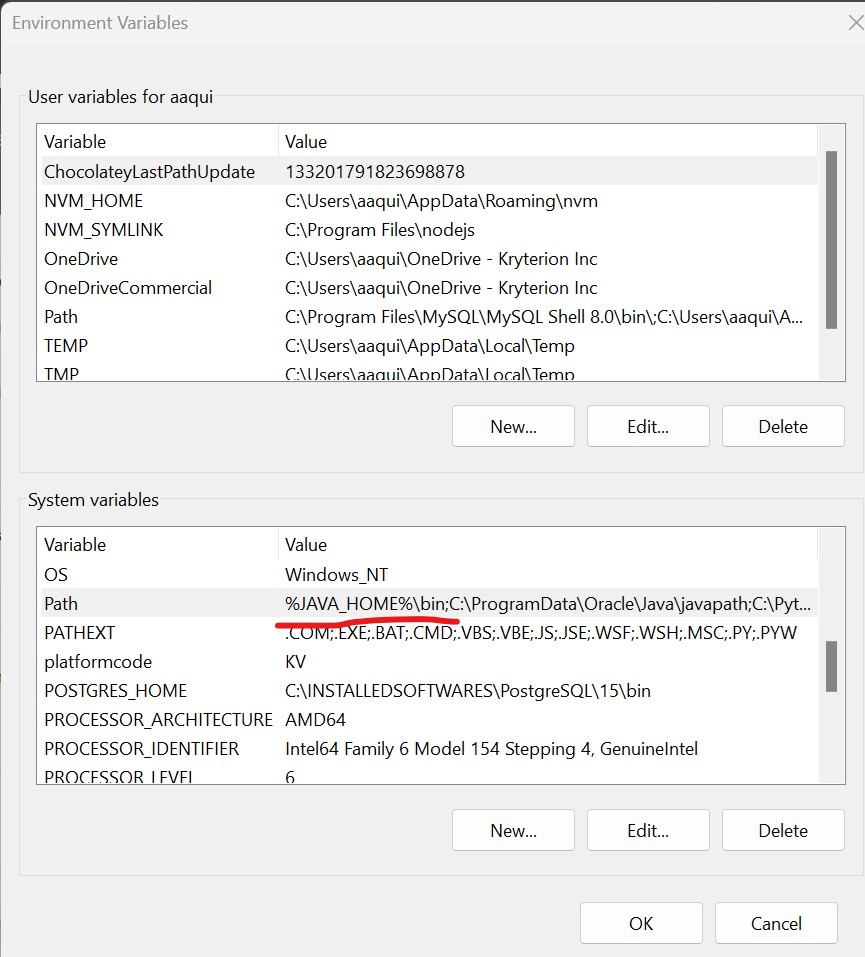This screenshot has height=957, width=865.
Task: Cancel the Environment Variables dialog
Action: (x=776, y=923)
